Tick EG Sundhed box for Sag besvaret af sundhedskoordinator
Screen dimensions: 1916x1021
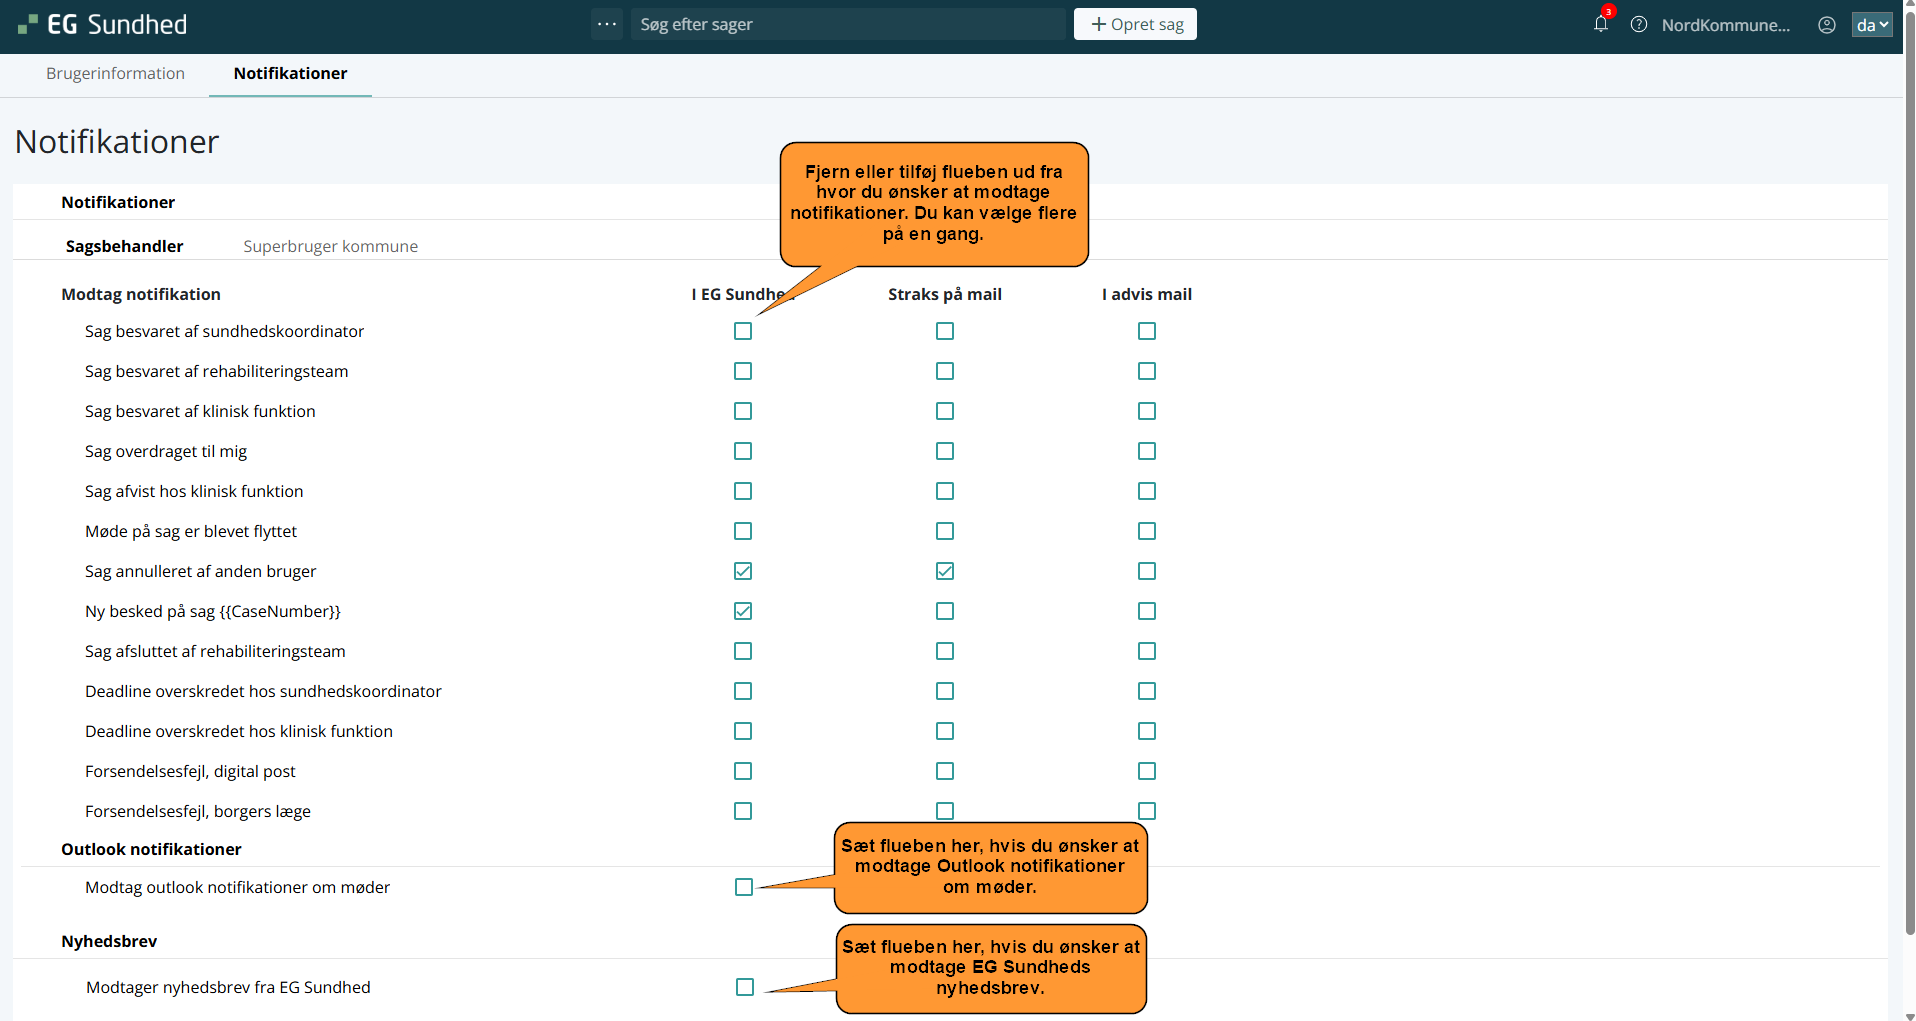[x=743, y=331]
